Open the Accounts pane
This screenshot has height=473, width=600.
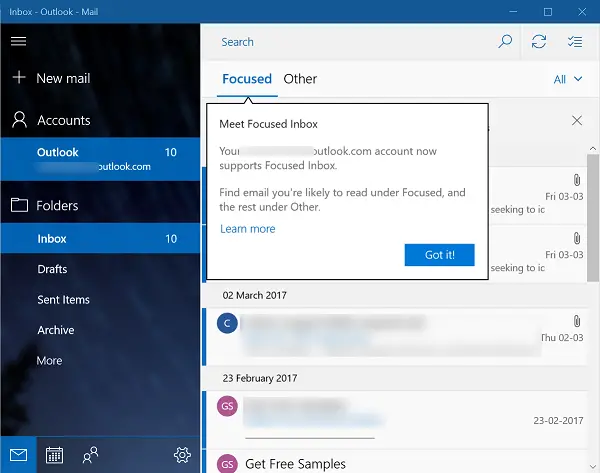64,120
